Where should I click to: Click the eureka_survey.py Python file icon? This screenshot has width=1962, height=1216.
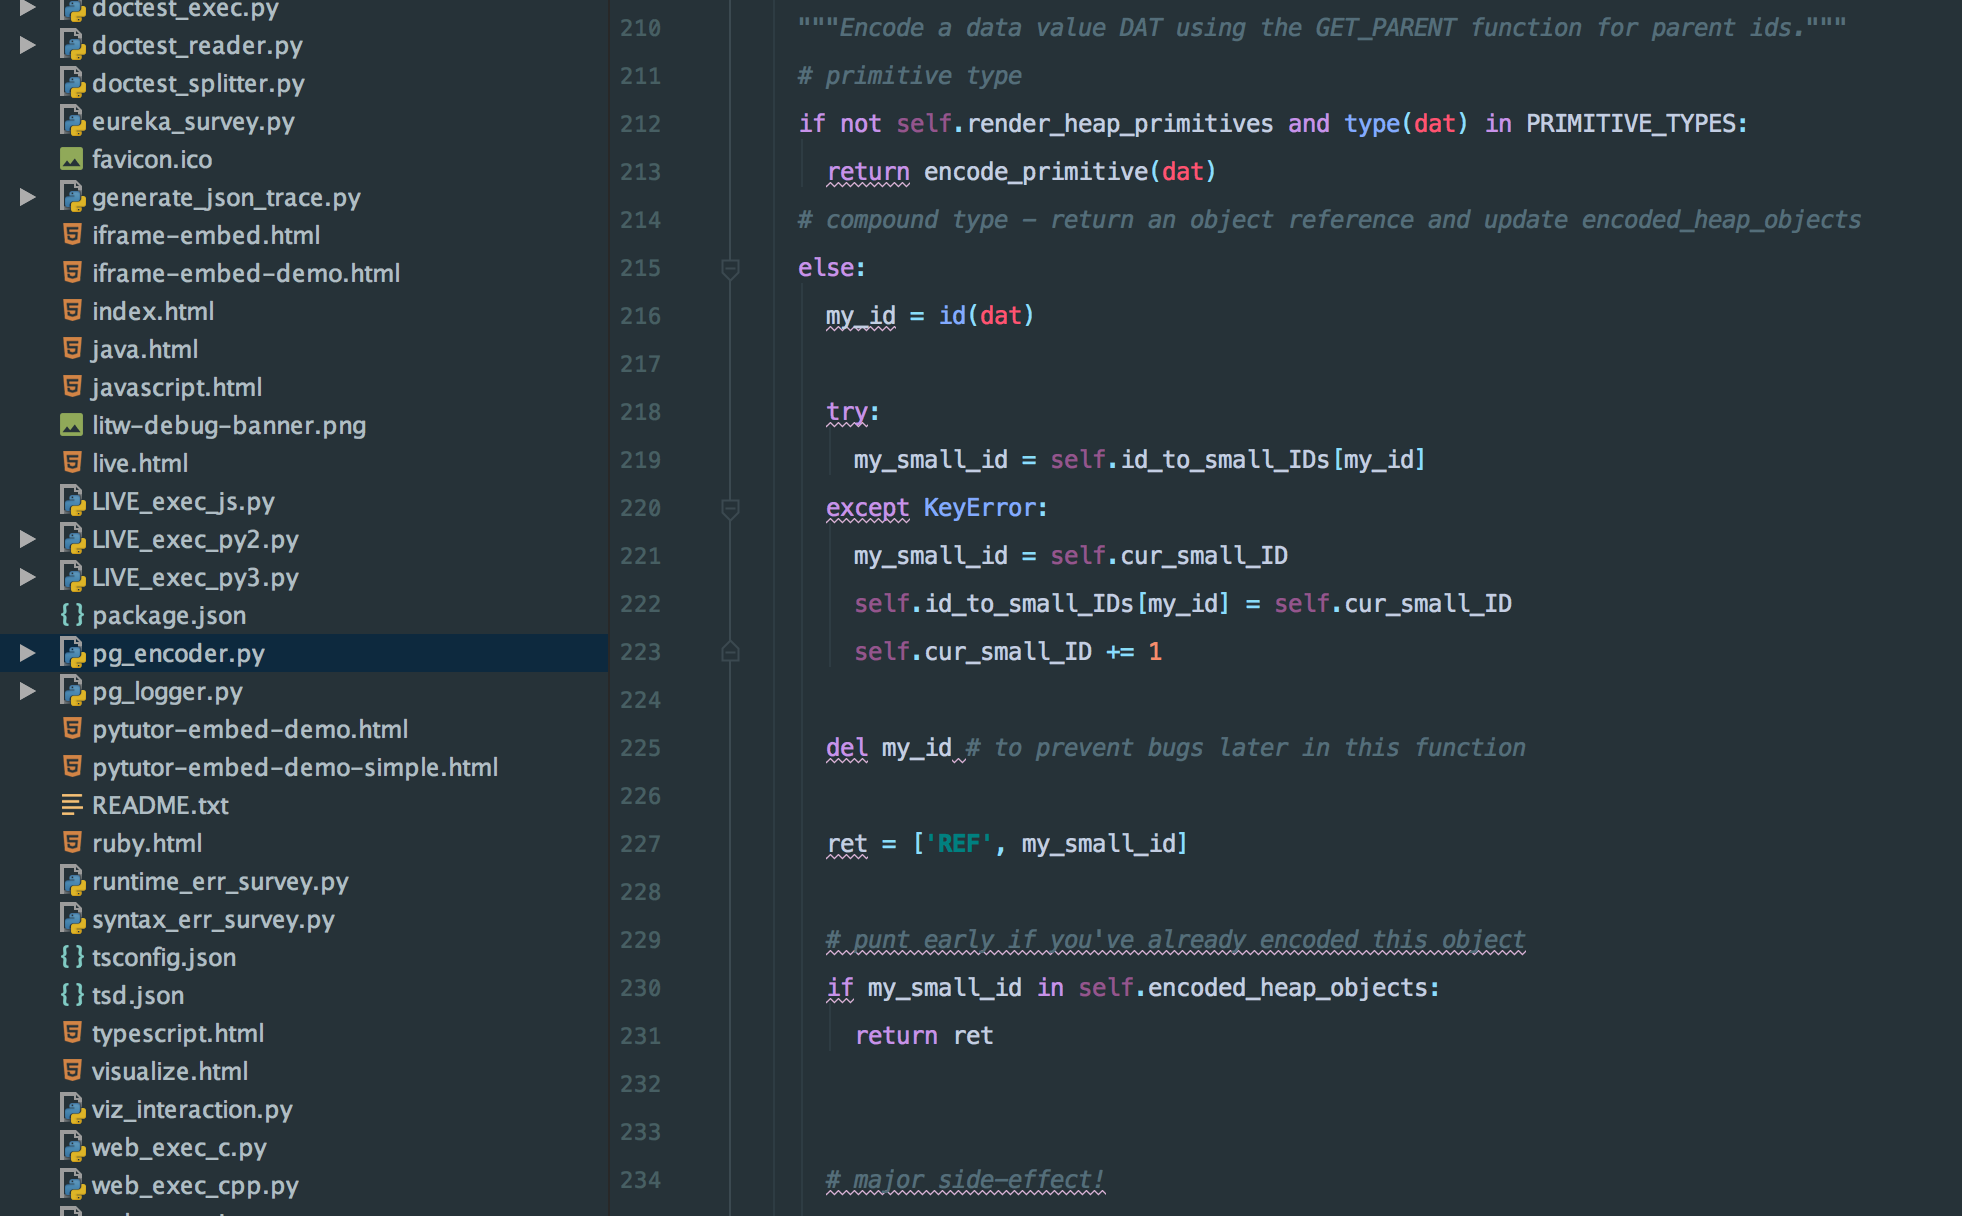click(x=72, y=121)
